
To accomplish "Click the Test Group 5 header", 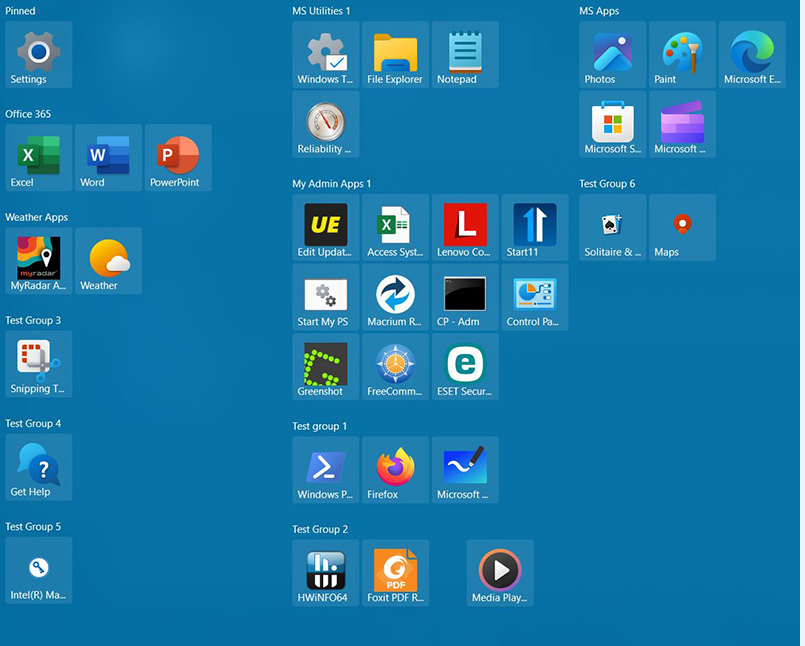I will click(x=33, y=527).
